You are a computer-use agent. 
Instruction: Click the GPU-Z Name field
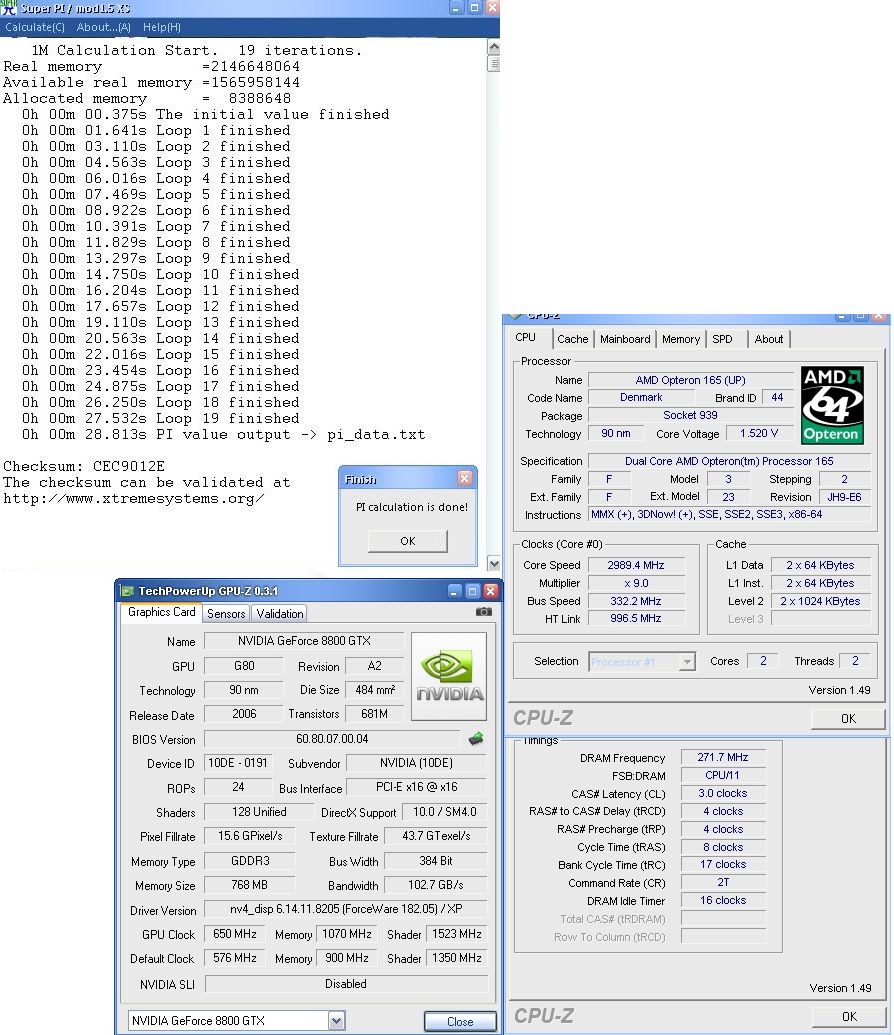304,641
